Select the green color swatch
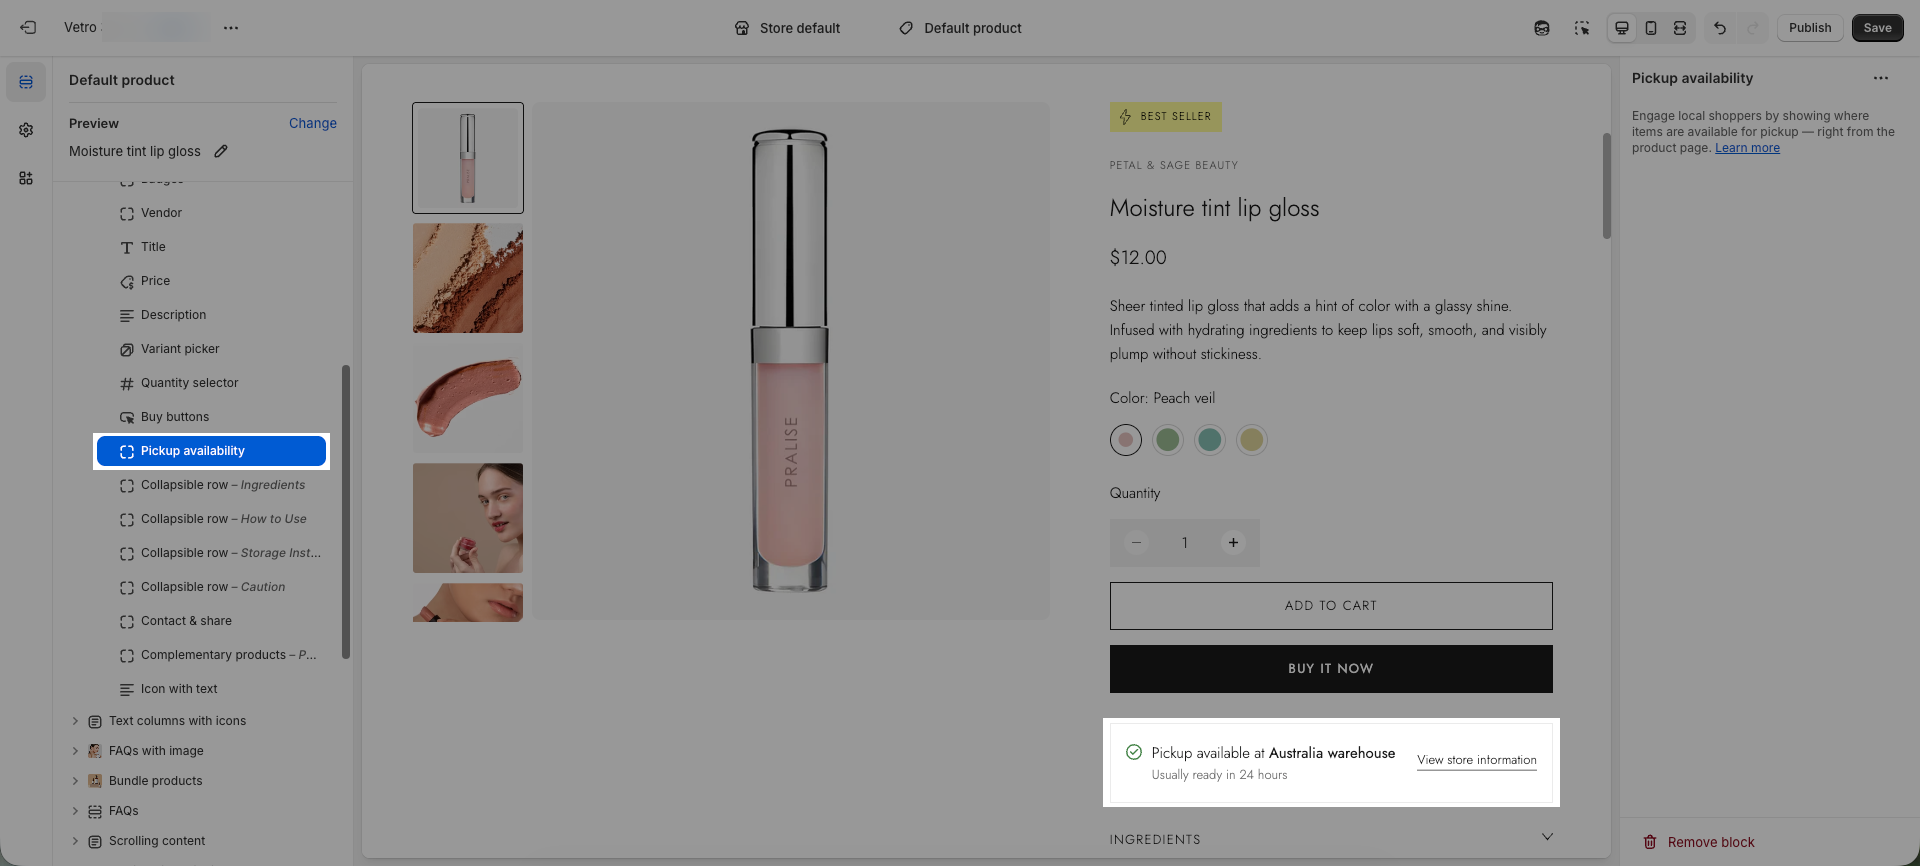This screenshot has height=866, width=1920. [1167, 440]
